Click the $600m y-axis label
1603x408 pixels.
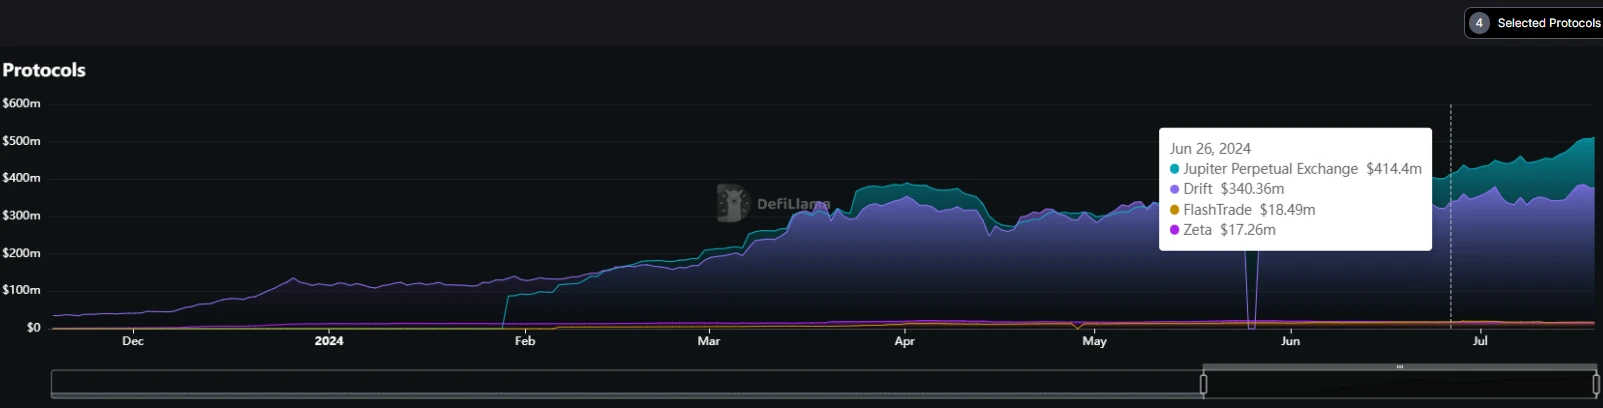tap(21, 103)
